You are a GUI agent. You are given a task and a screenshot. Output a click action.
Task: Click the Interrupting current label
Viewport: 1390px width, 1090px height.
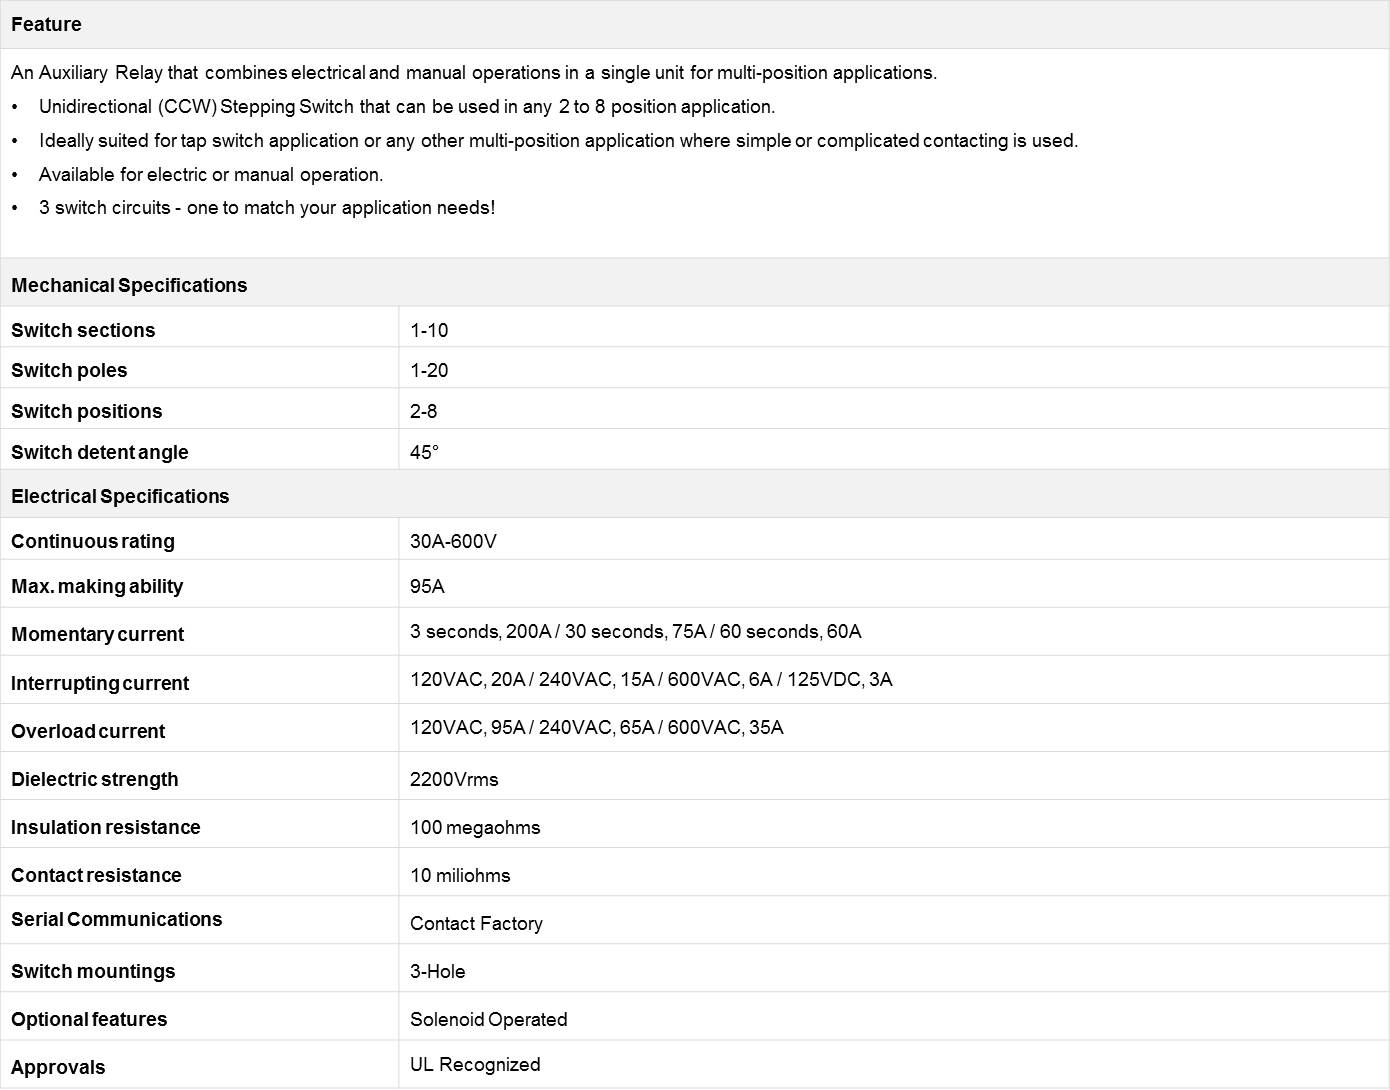click(x=100, y=683)
